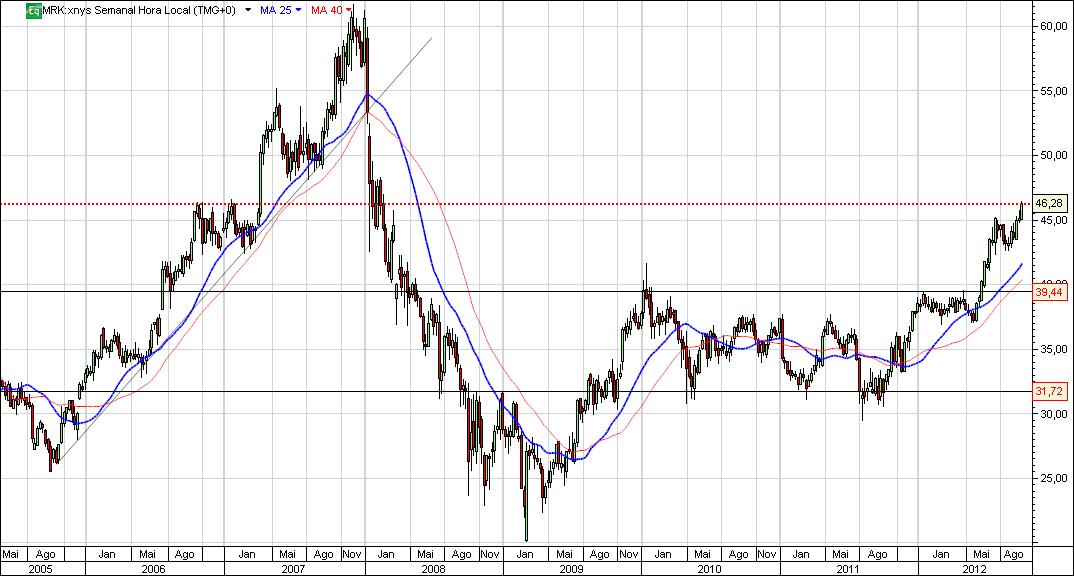The image size is (1074, 576).
Task: Click the 45,00 price axis value
Action: [x=1053, y=220]
